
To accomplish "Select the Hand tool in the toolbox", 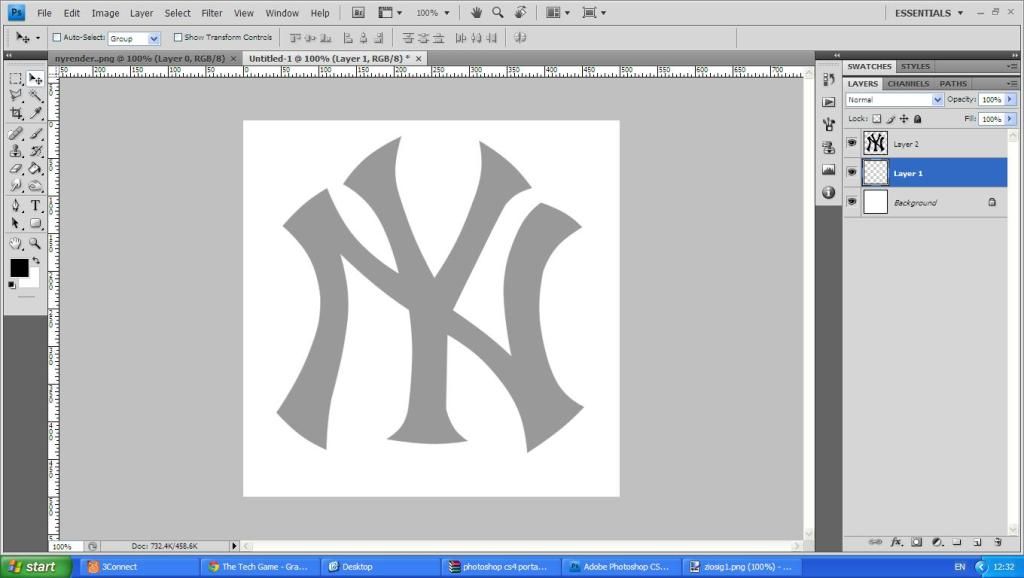I will click(x=16, y=244).
